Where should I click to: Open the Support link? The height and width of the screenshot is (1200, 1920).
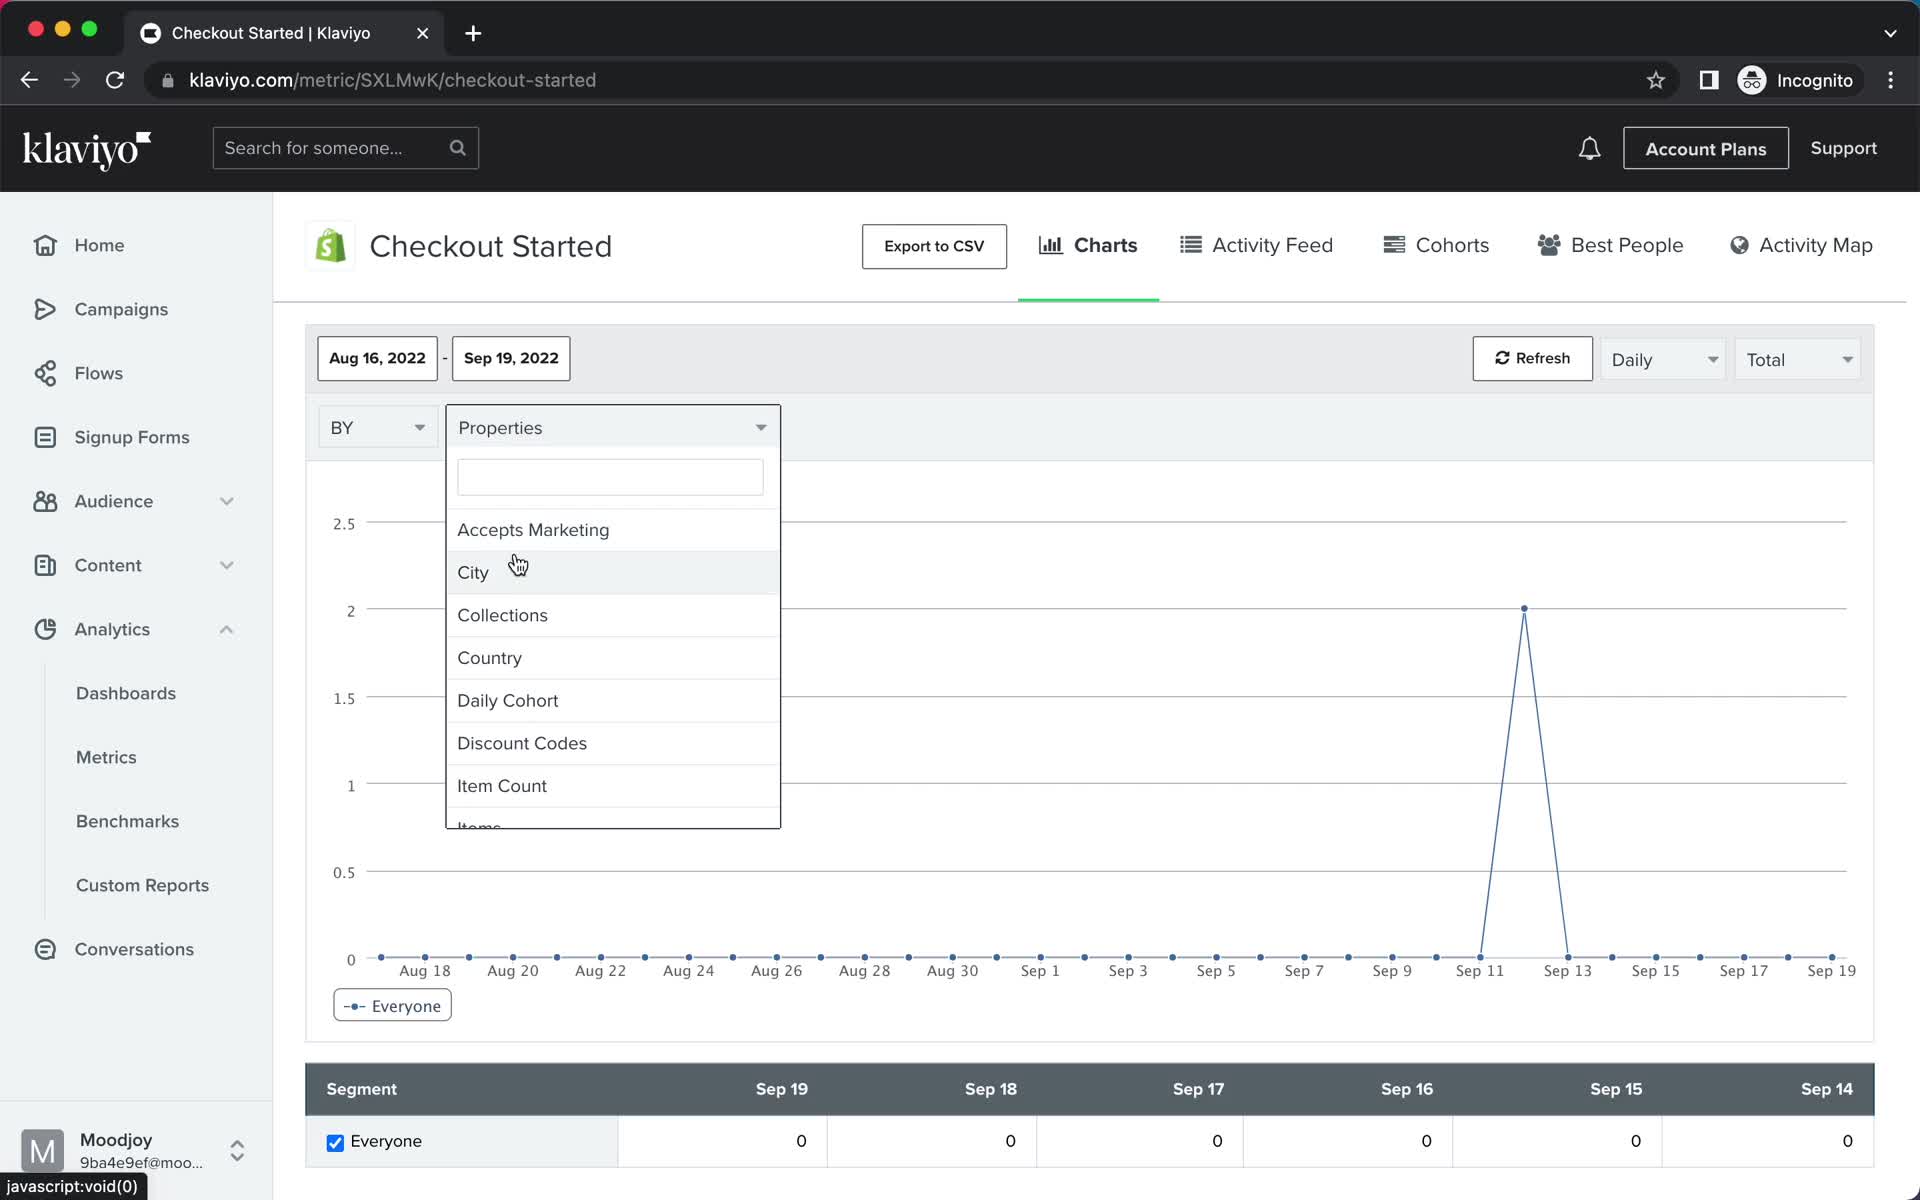click(x=1843, y=148)
